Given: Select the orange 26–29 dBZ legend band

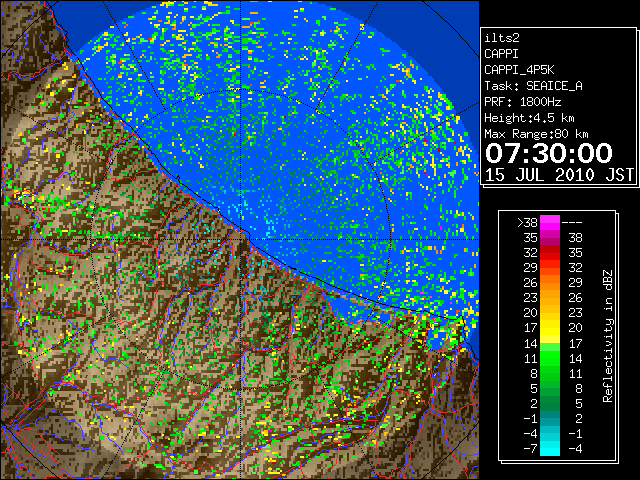Looking at the screenshot, I should [550, 282].
